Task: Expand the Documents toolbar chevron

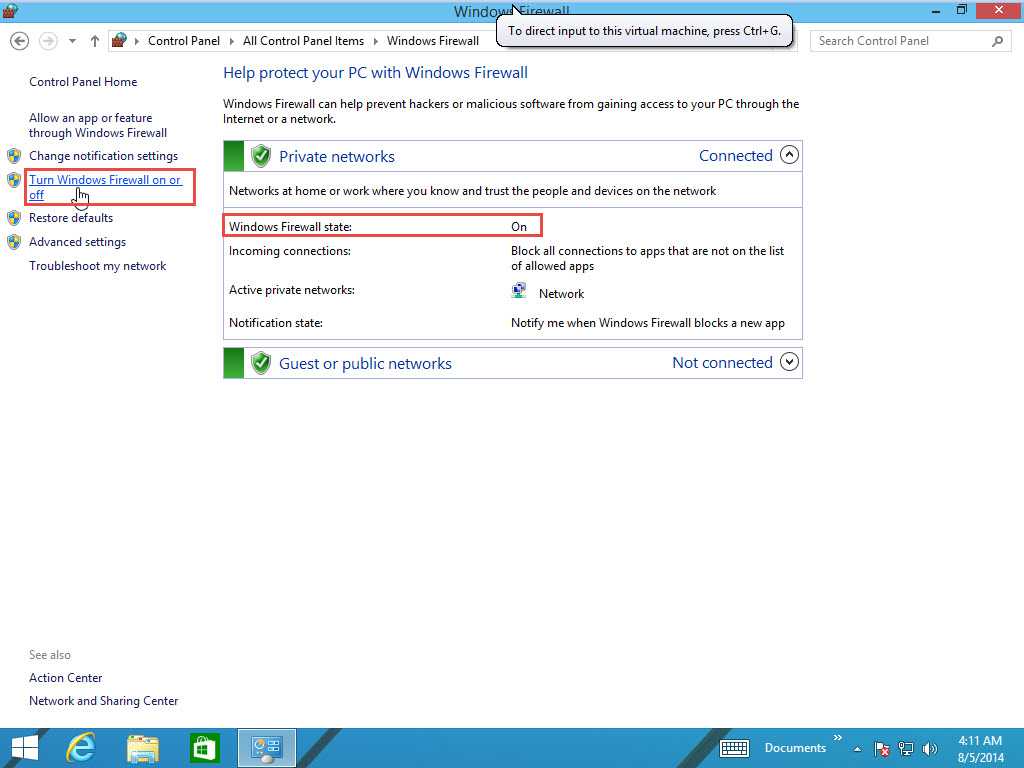Action: coord(838,738)
